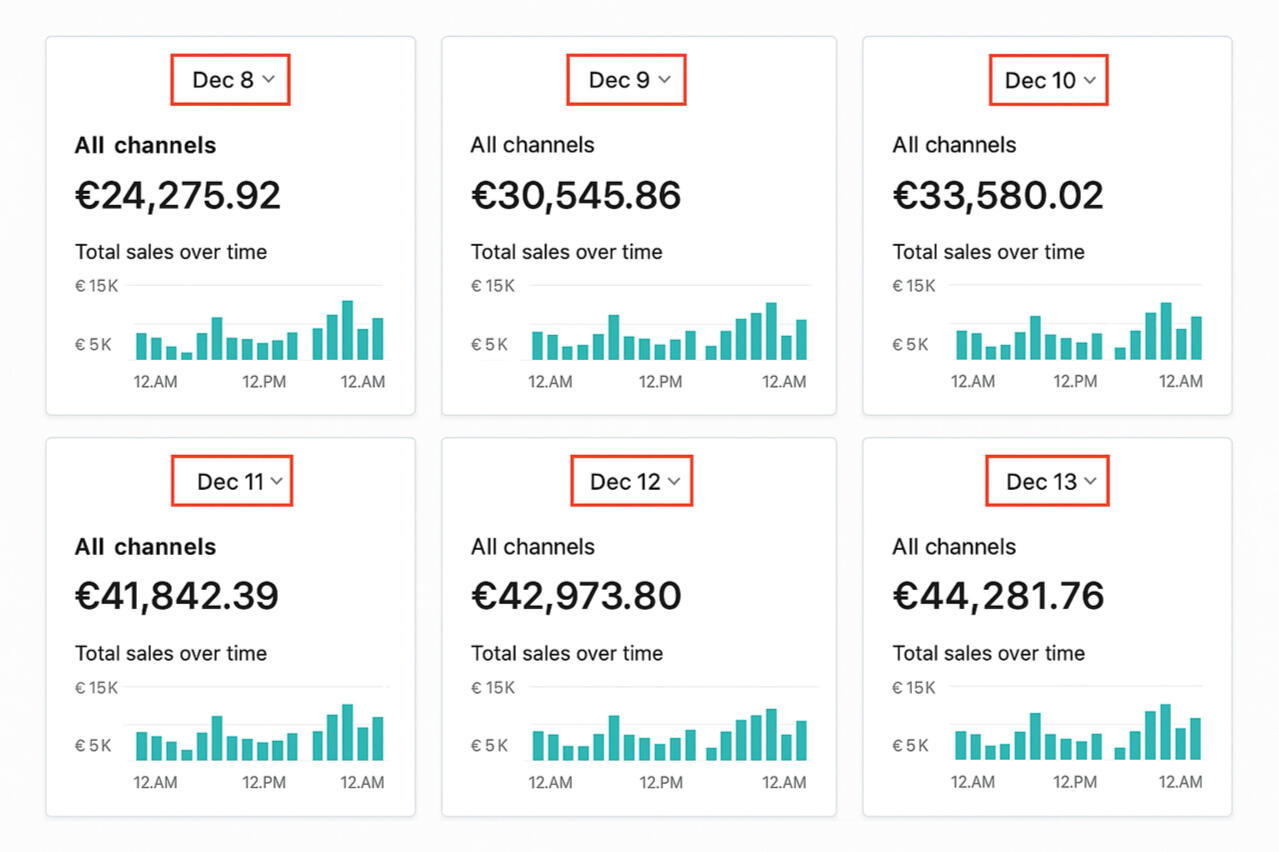
Task: Expand the Dec 9 date selector
Action: pos(628,80)
